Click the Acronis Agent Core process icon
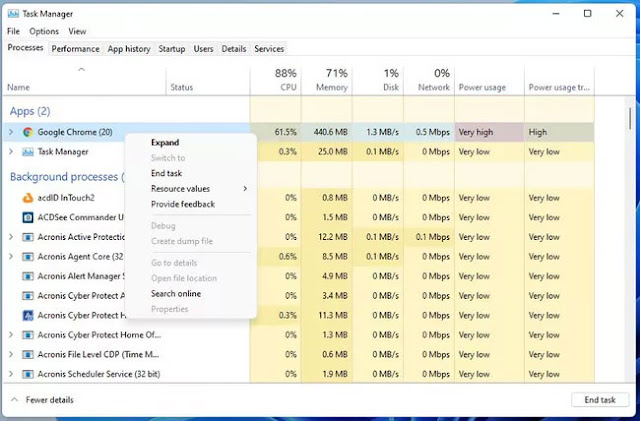 pos(28,256)
